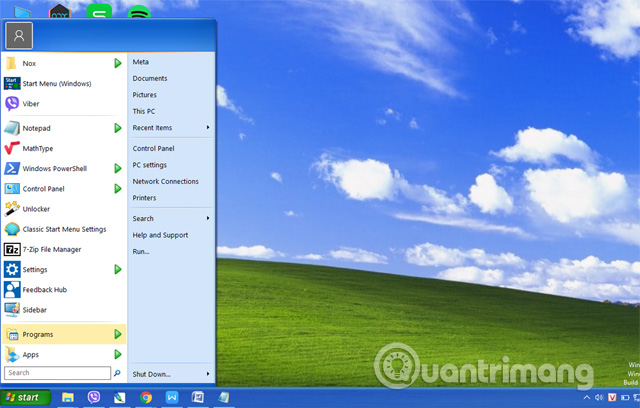Viewport: 640px width, 408px height.
Task: Expand the Notepad green arrow
Action: point(118,128)
